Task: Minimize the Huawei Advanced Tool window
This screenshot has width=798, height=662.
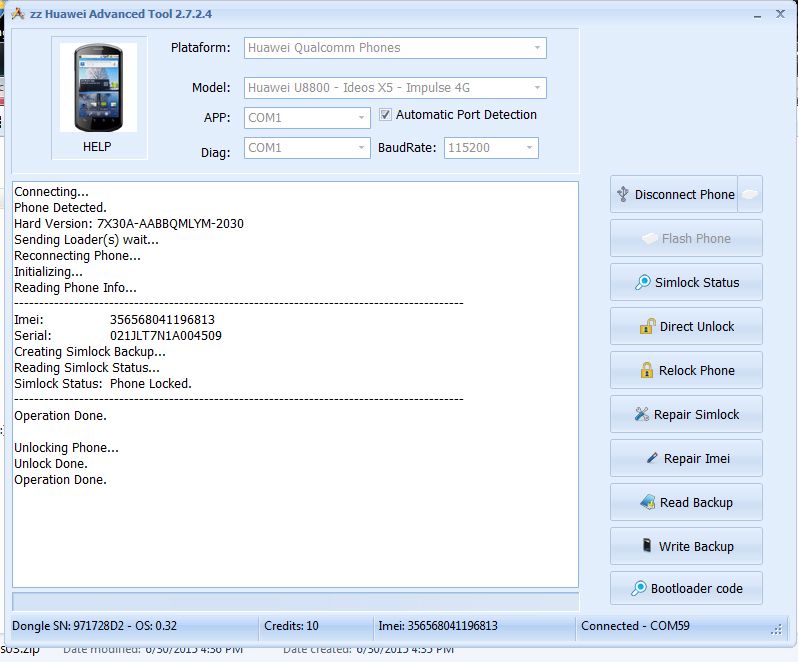Action: (x=757, y=15)
